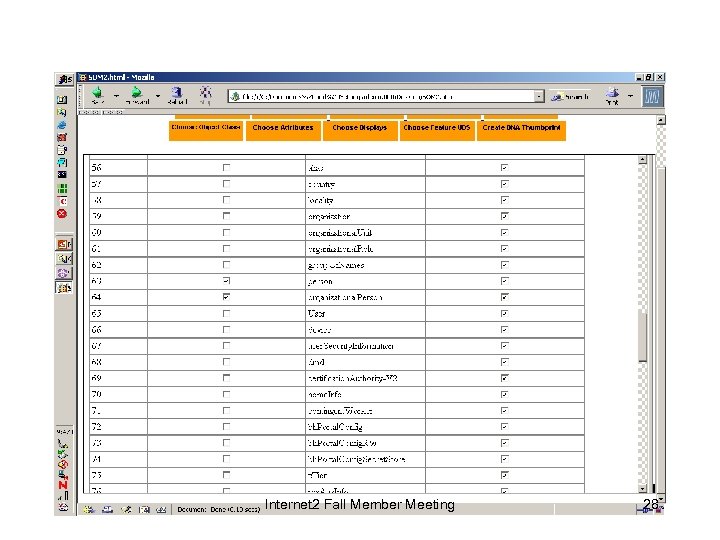Viewport: 720px width, 540px height.
Task: Click the outer page scrollbar up arrow
Action: (661, 120)
